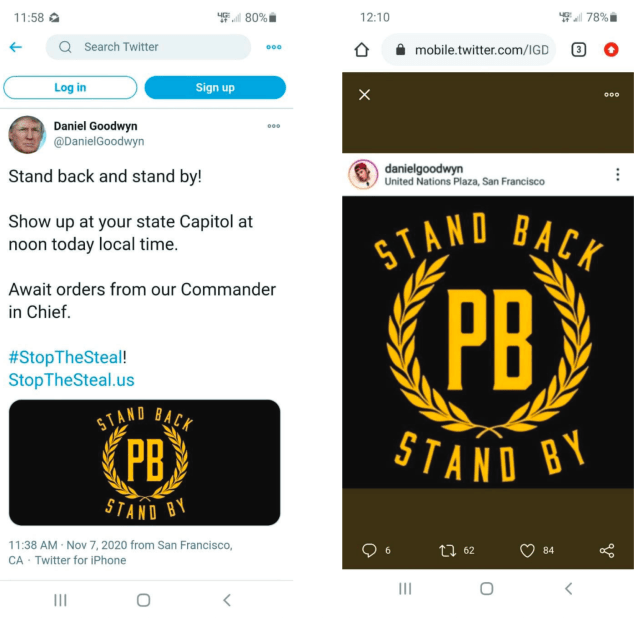Open the browser tab counter showing 3
The height and width of the screenshot is (618, 641).
click(x=578, y=49)
